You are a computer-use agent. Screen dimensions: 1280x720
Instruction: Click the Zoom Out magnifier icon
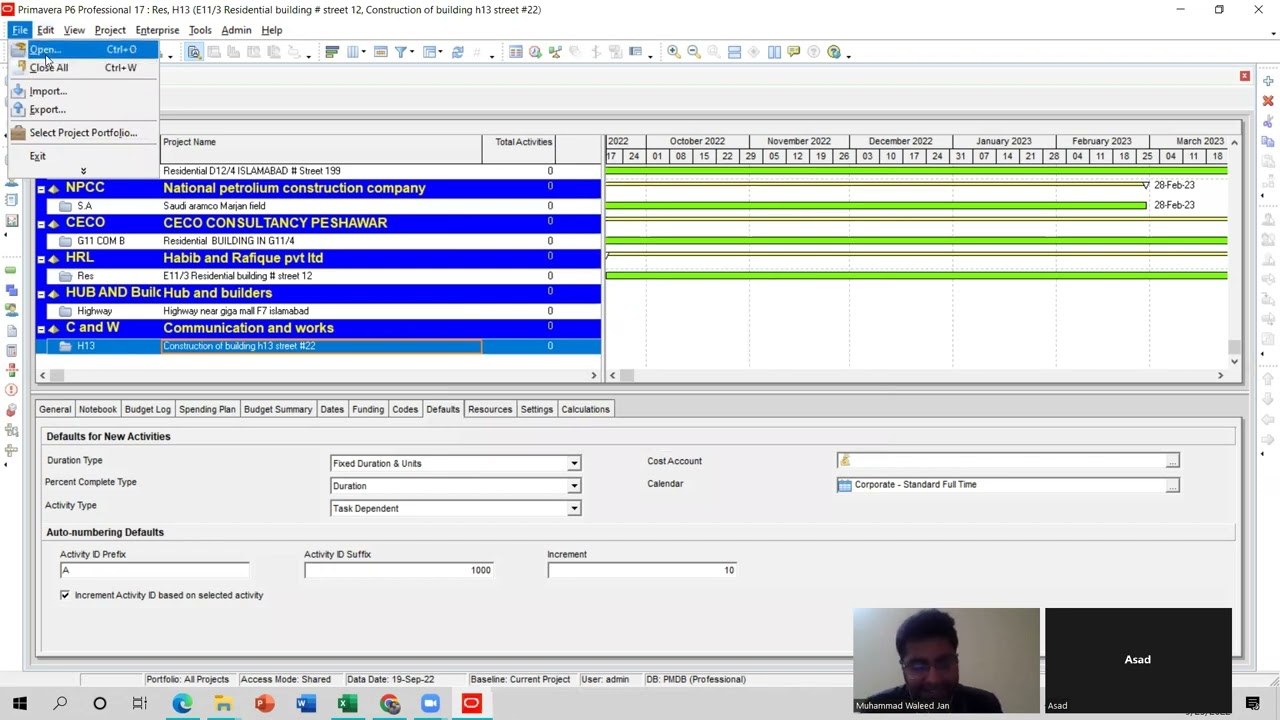tap(693, 52)
